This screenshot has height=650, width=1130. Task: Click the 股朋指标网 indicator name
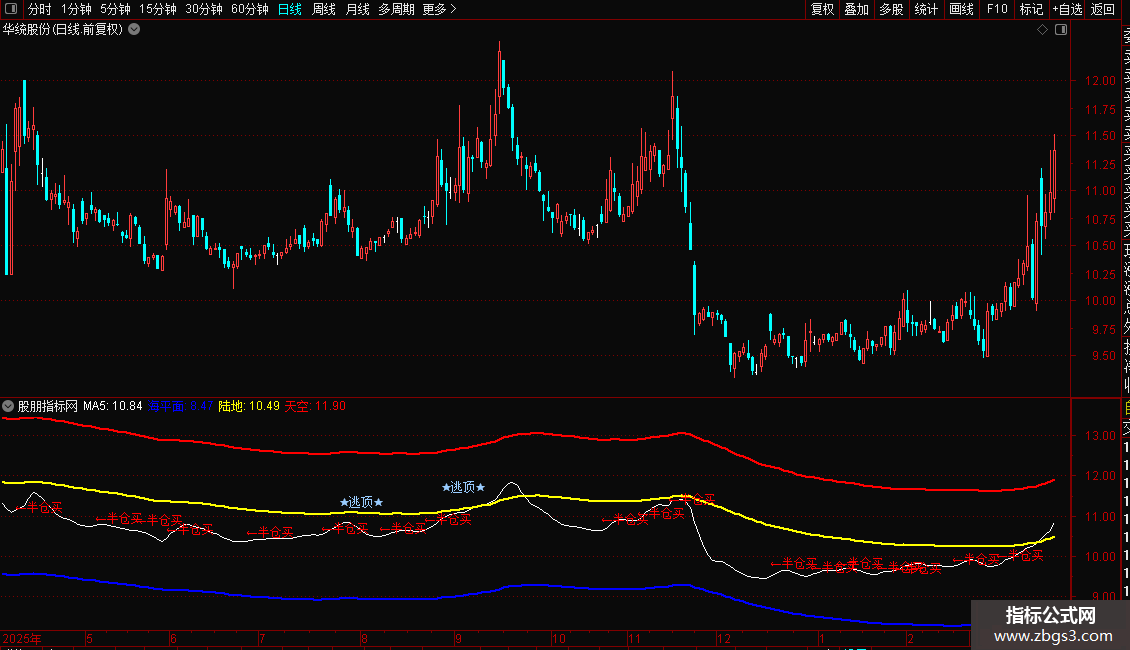pyautogui.click(x=48, y=406)
